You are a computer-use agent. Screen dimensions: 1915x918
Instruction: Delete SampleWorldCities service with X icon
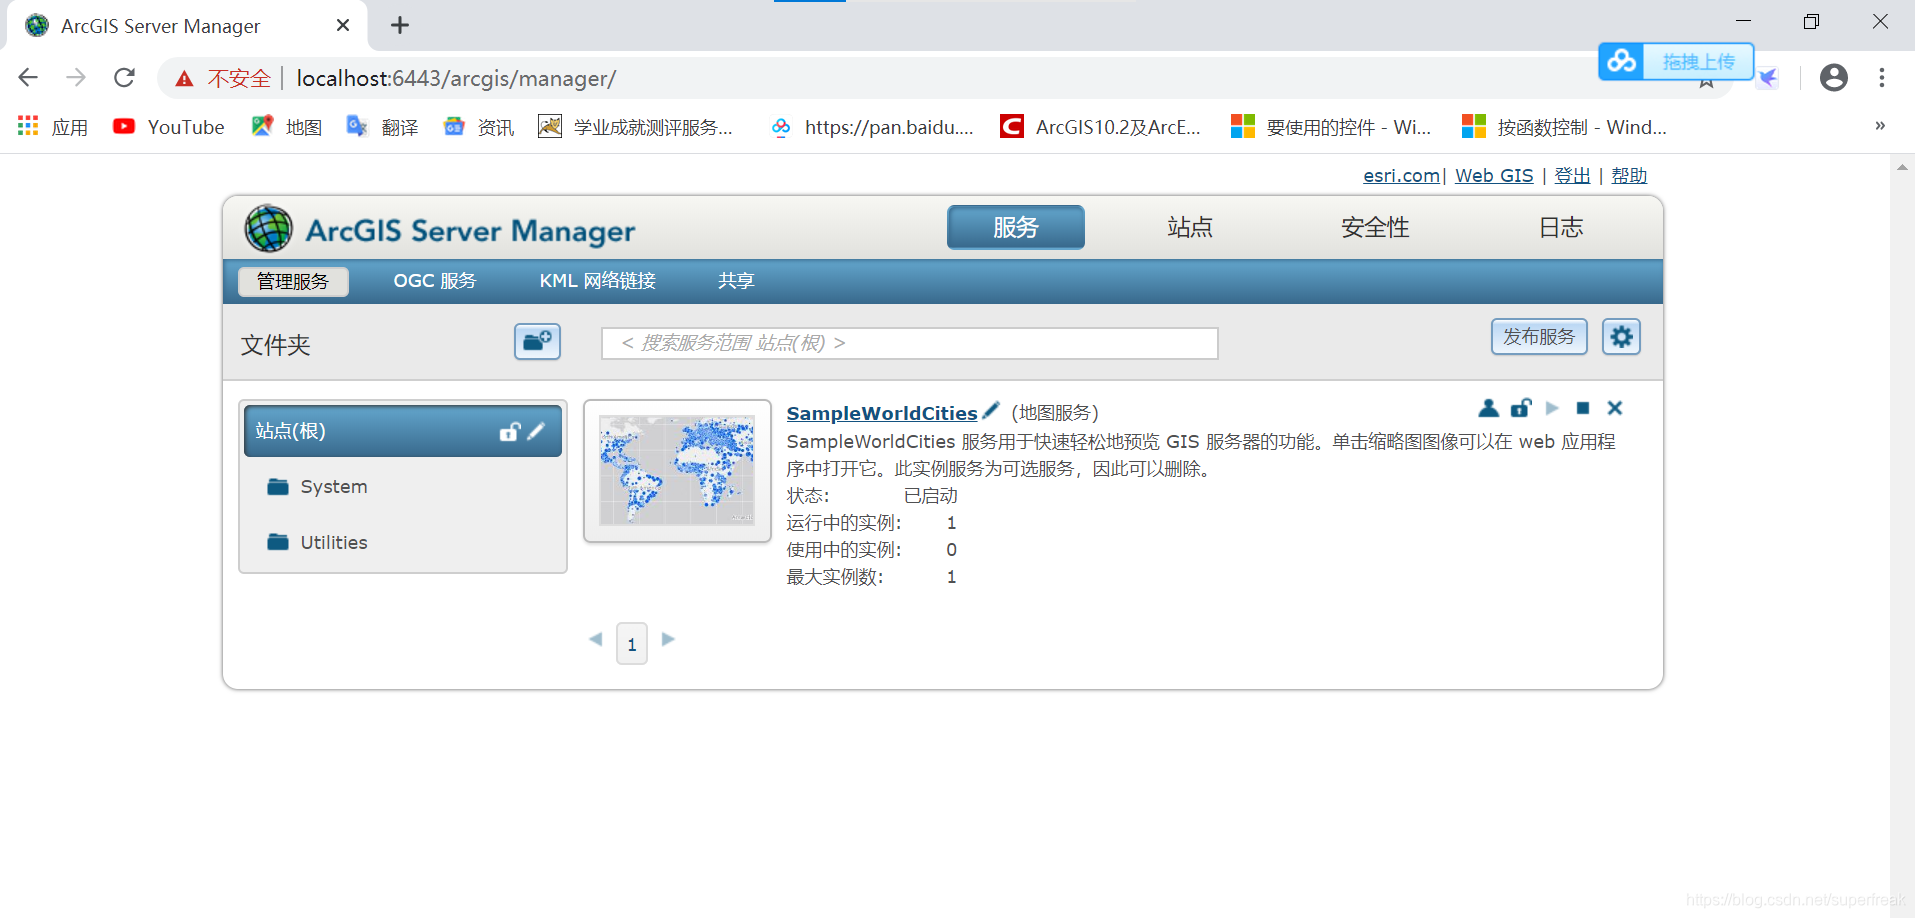click(1615, 408)
